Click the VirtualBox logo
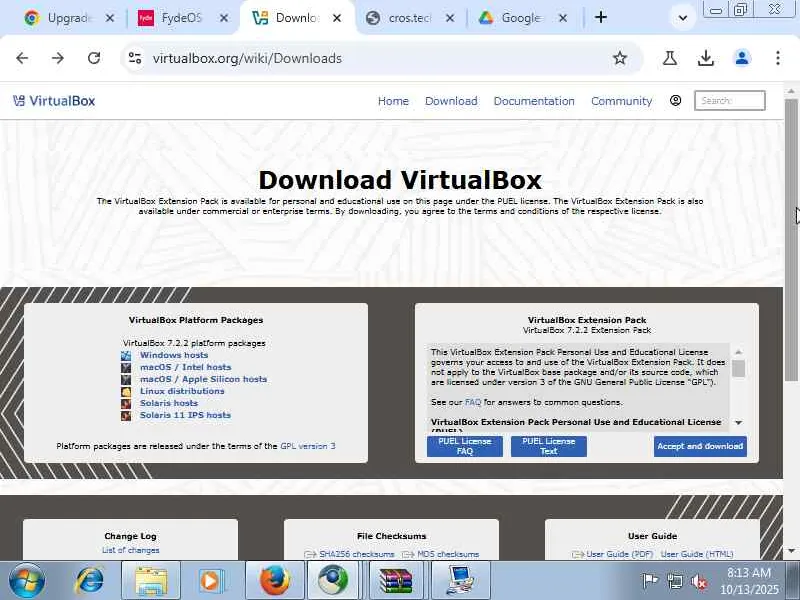This screenshot has height=600, width=800. click(x=54, y=101)
